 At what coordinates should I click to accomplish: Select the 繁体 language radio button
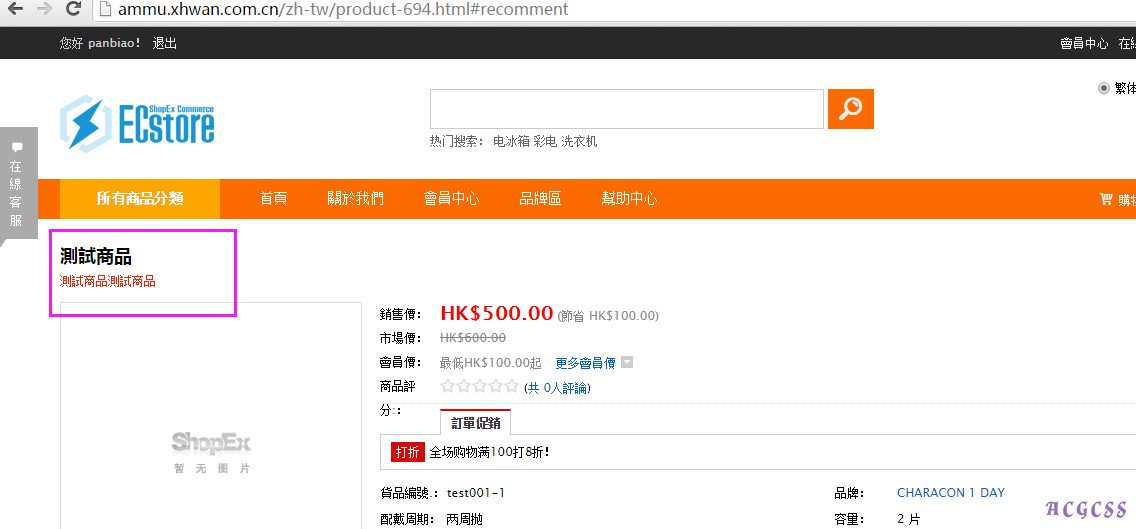1103,88
